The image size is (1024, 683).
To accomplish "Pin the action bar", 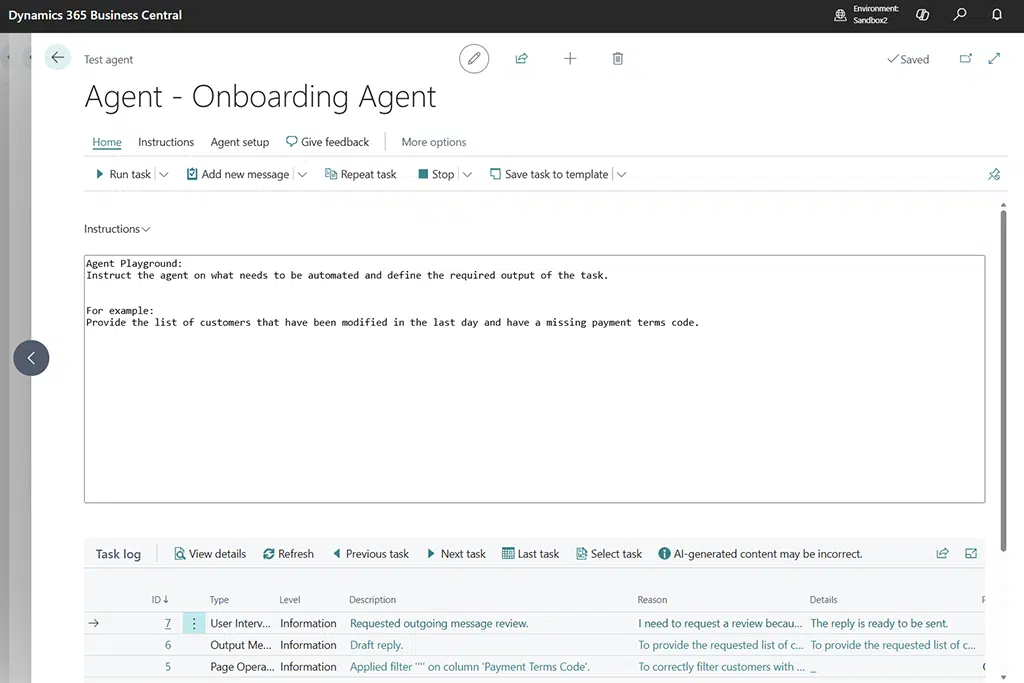I will (994, 174).
